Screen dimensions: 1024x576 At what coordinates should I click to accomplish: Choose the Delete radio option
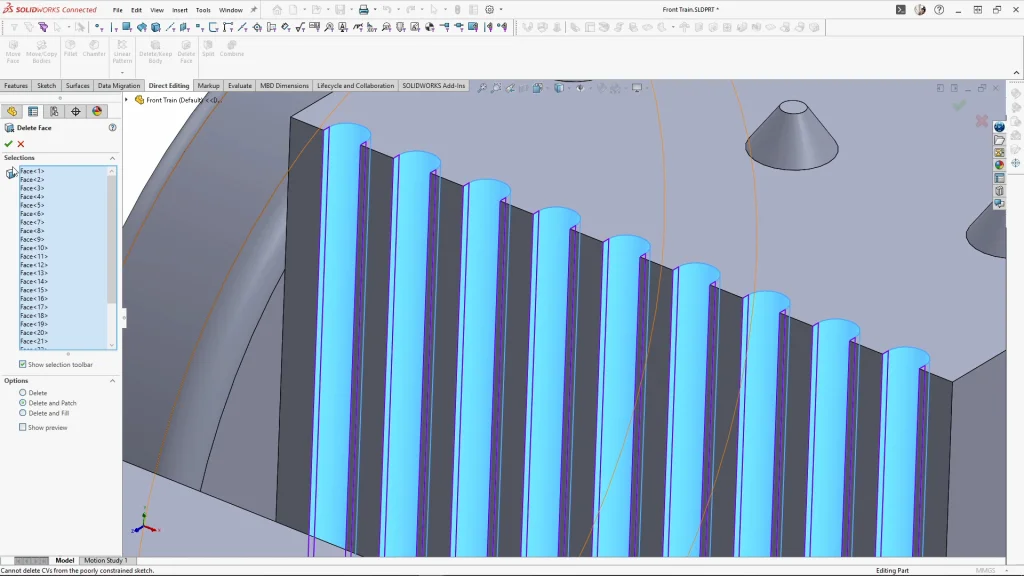[23, 393]
